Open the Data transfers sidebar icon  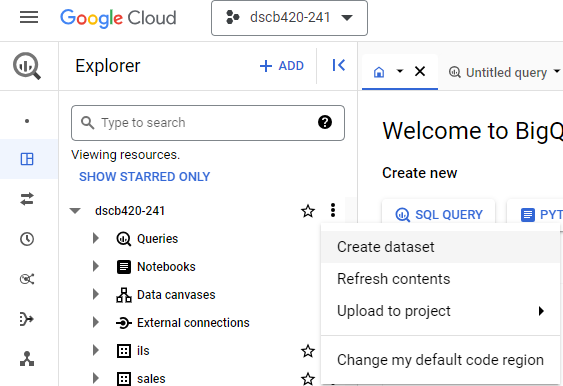coord(27,199)
